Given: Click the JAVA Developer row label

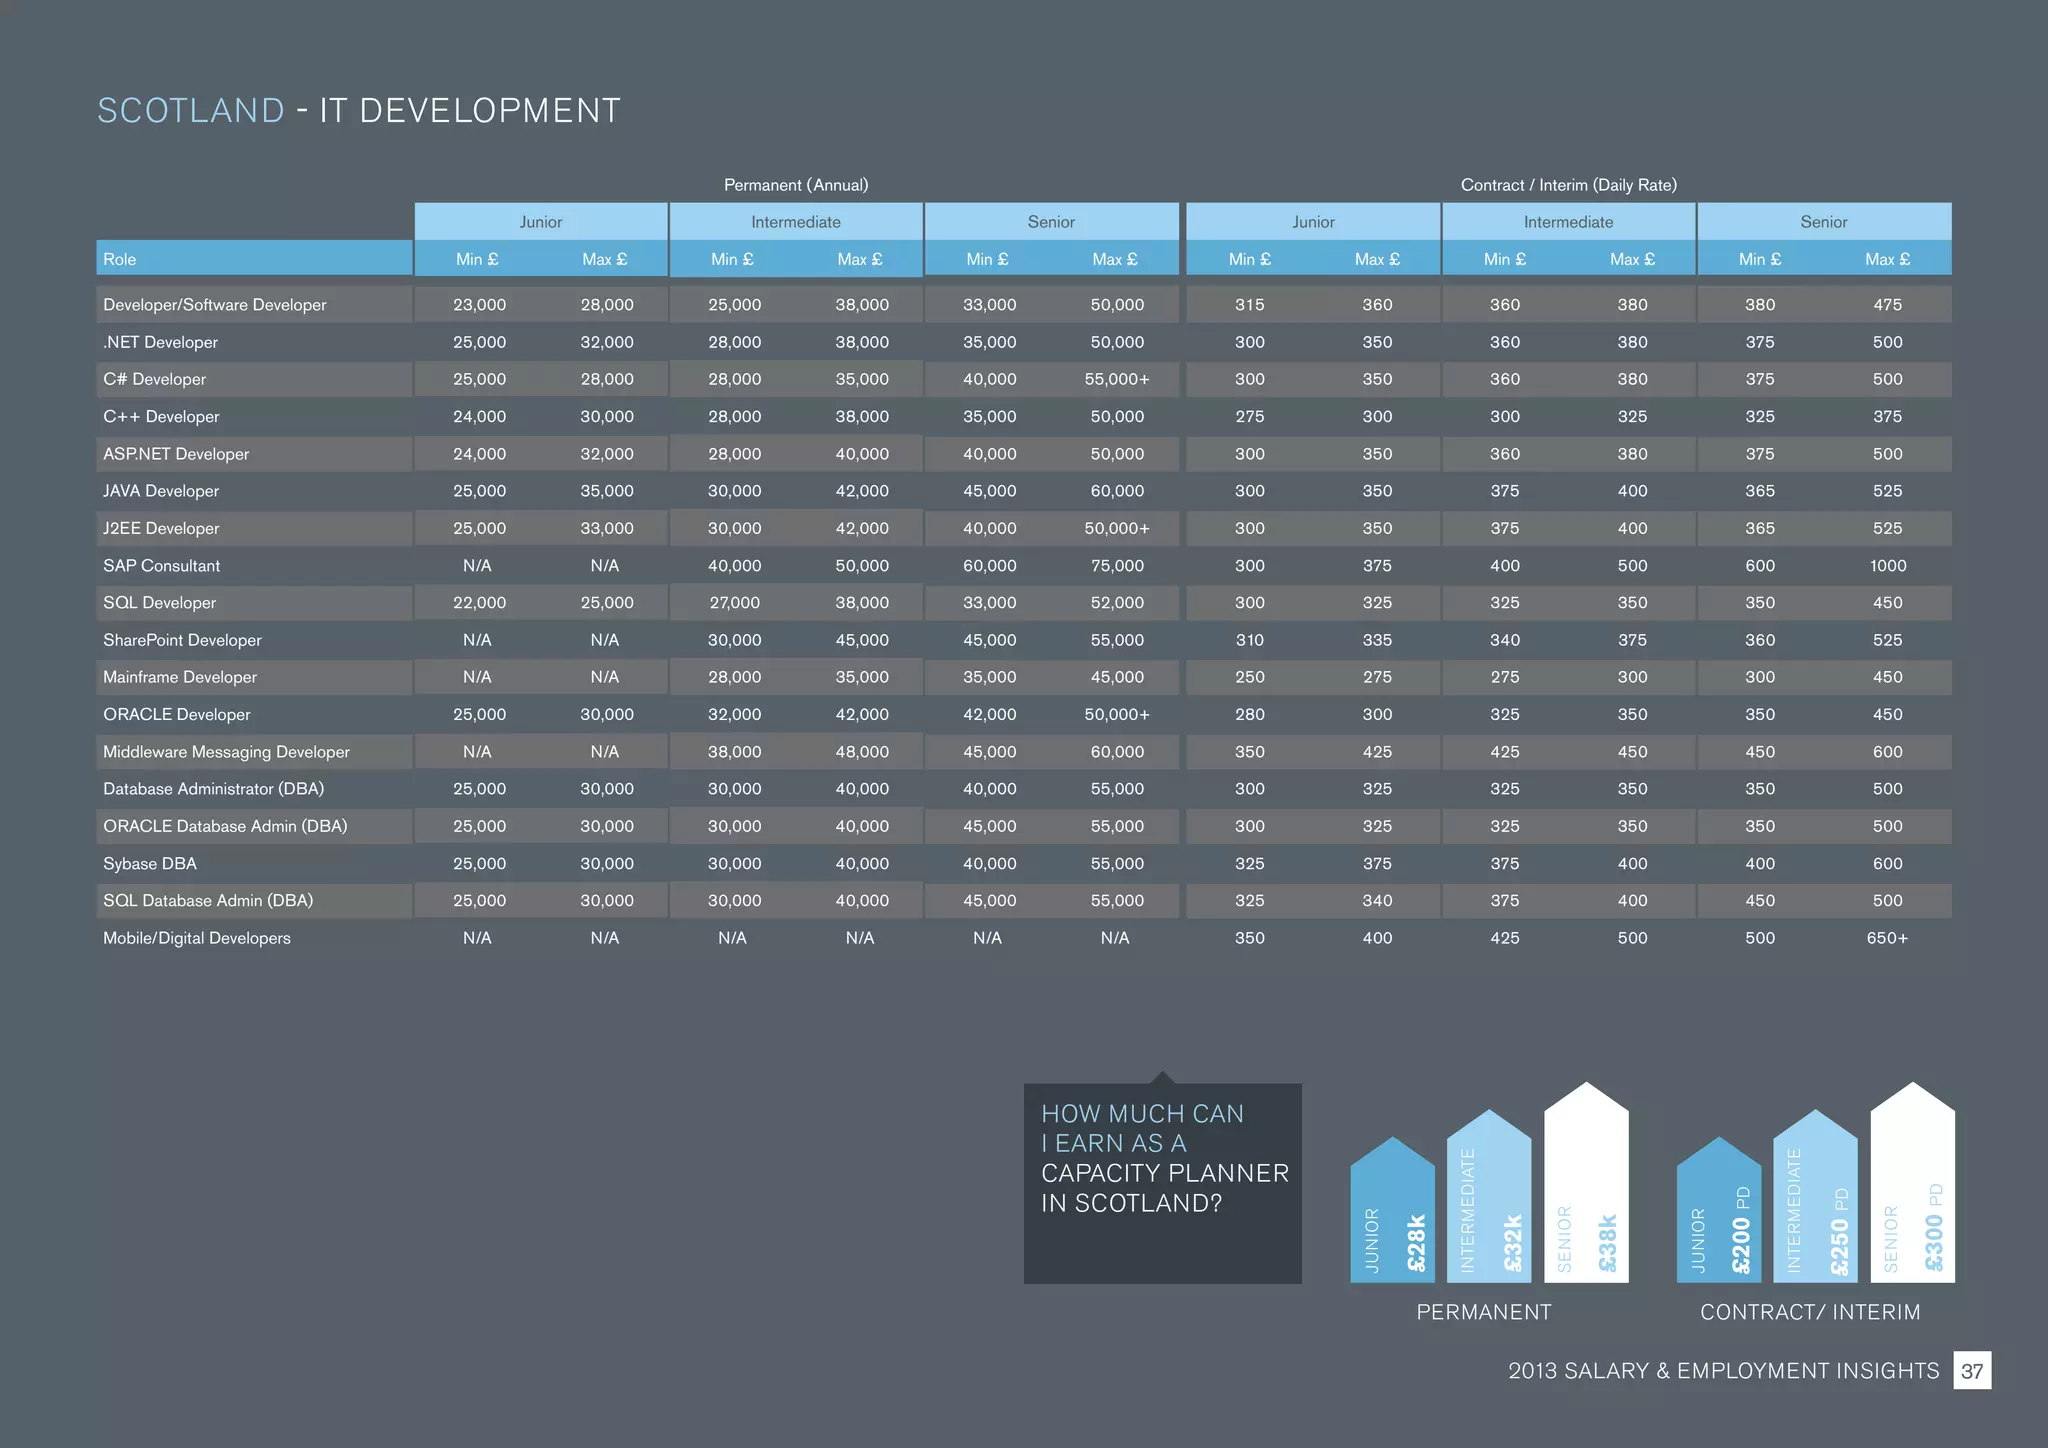Looking at the screenshot, I should click(x=161, y=491).
